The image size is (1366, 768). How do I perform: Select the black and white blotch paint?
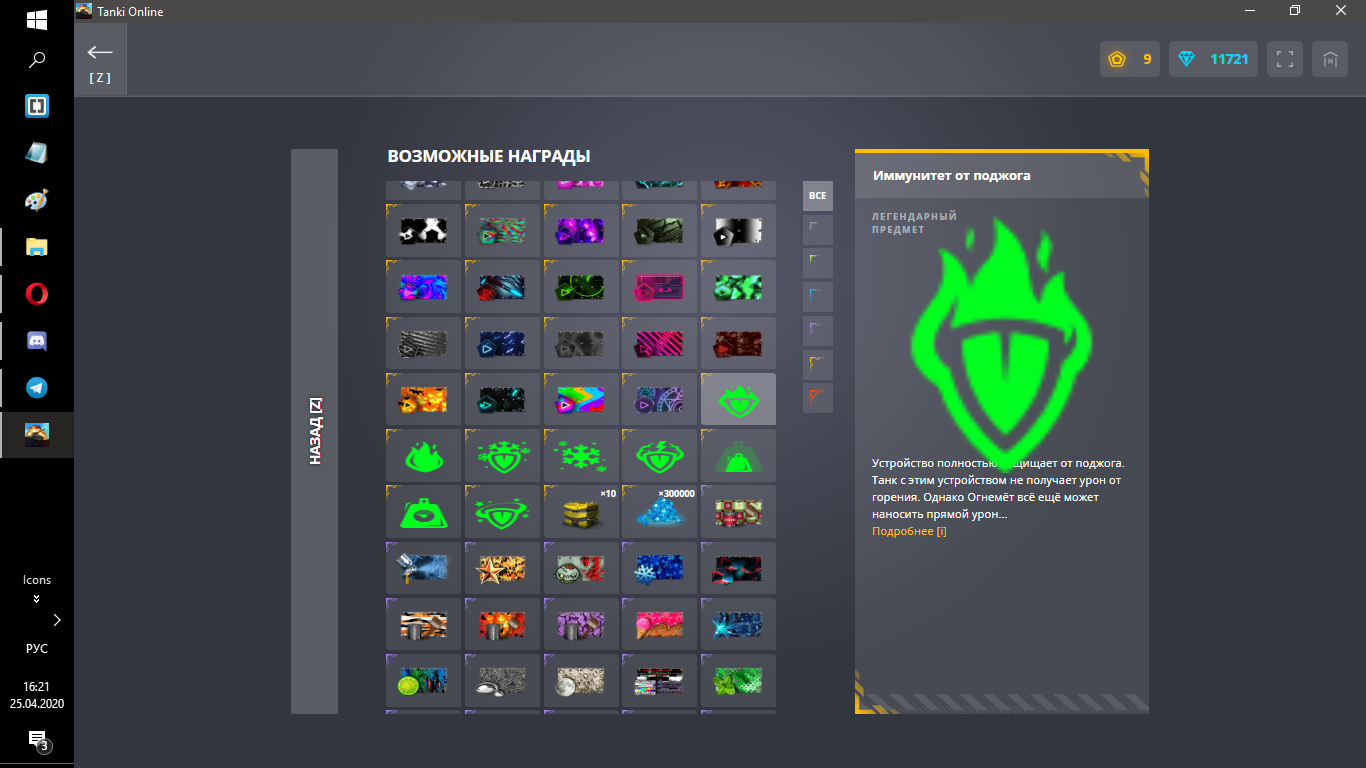[x=423, y=231]
